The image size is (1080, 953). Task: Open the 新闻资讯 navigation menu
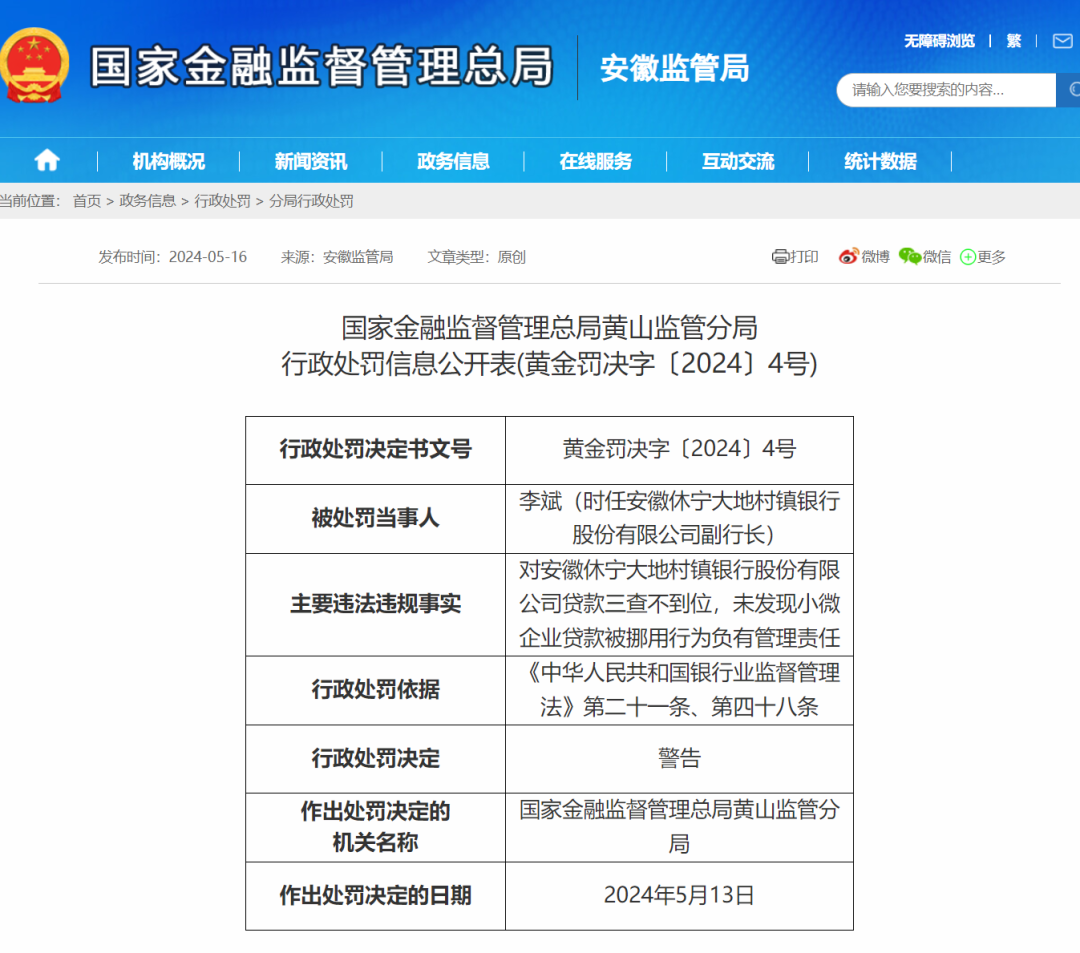click(x=311, y=161)
